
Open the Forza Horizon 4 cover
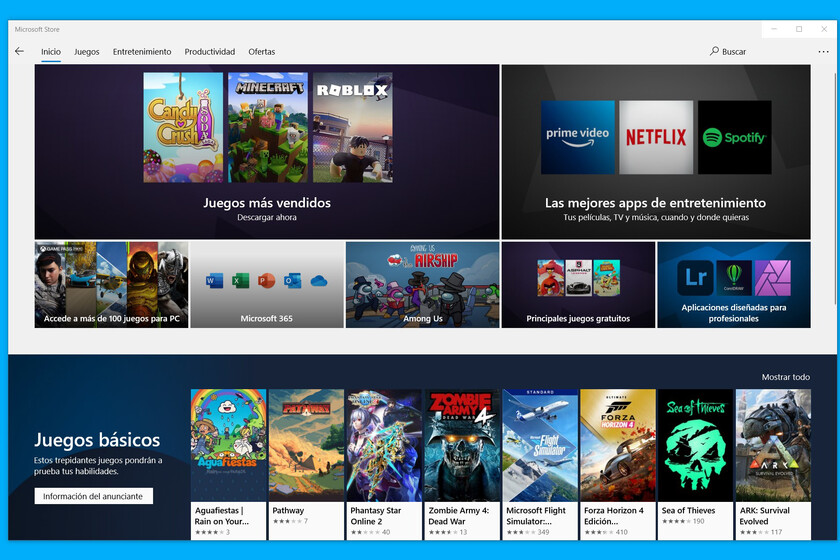(x=618, y=445)
